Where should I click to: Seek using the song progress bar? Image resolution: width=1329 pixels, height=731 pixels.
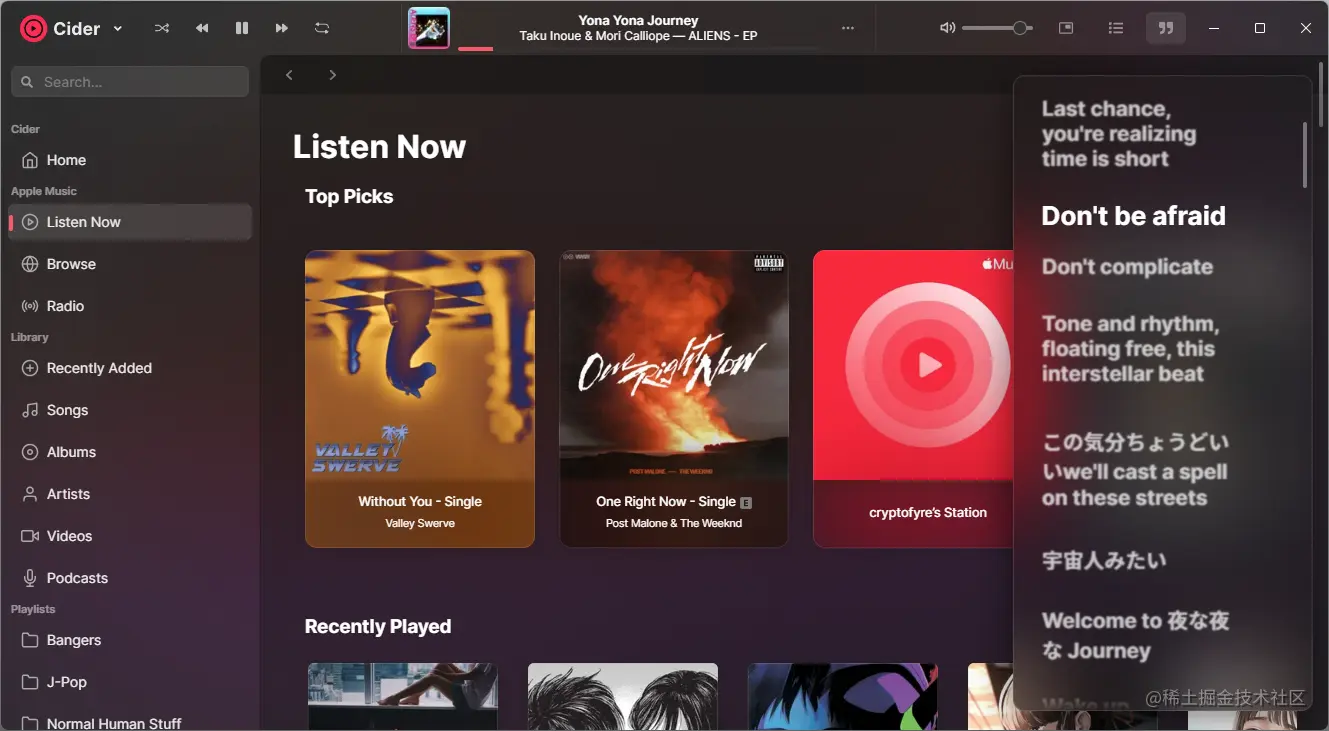pyautogui.click(x=638, y=48)
